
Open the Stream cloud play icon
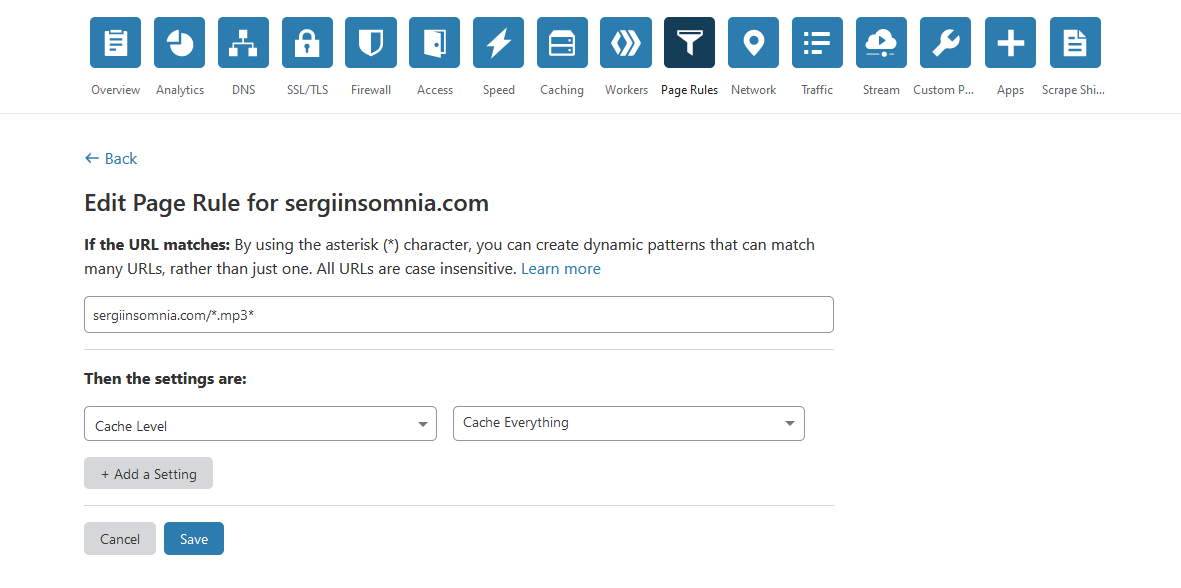click(x=881, y=43)
